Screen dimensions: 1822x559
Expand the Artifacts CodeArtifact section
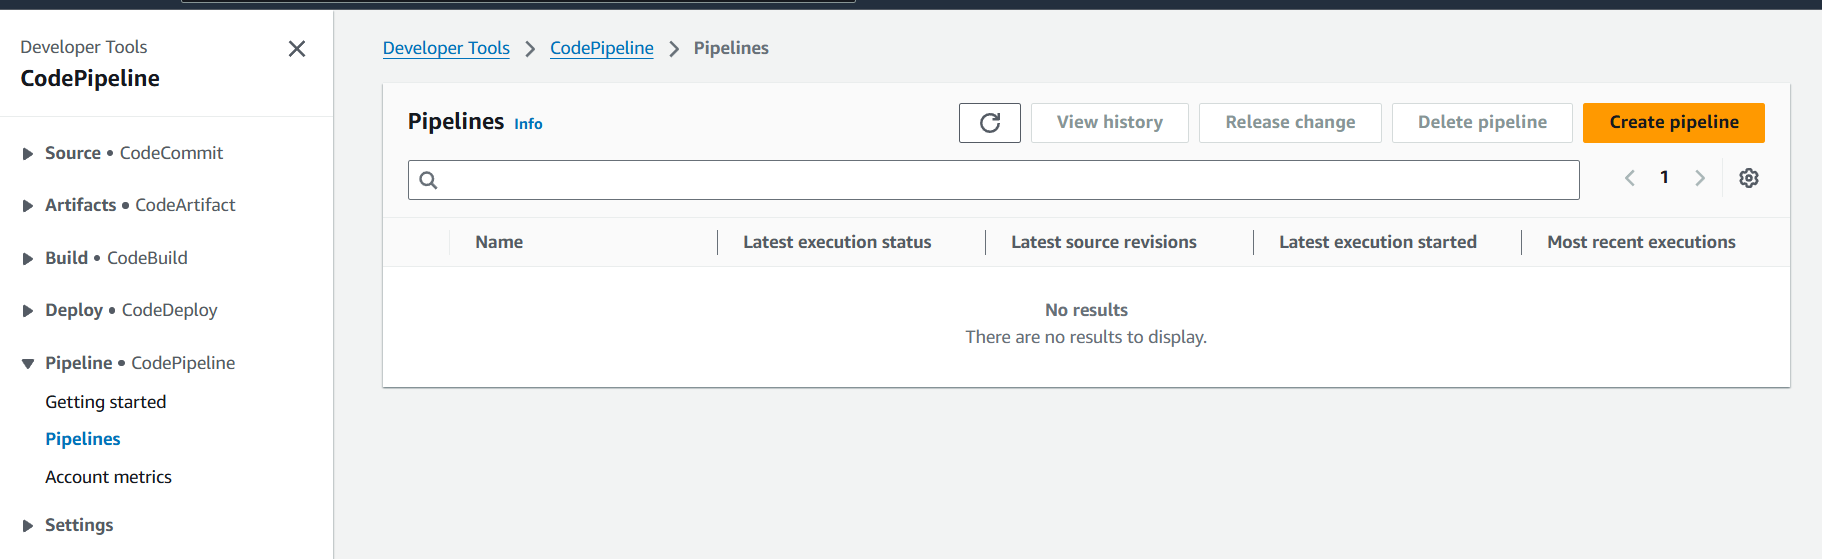[x=28, y=206]
